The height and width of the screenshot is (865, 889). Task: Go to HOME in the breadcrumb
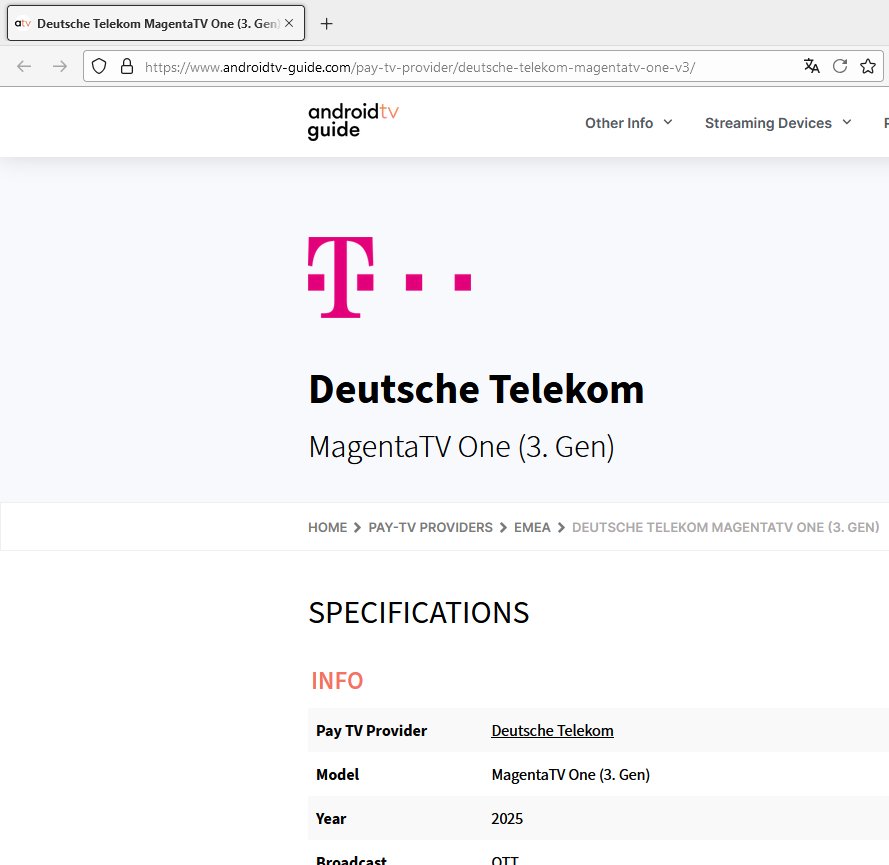[327, 527]
